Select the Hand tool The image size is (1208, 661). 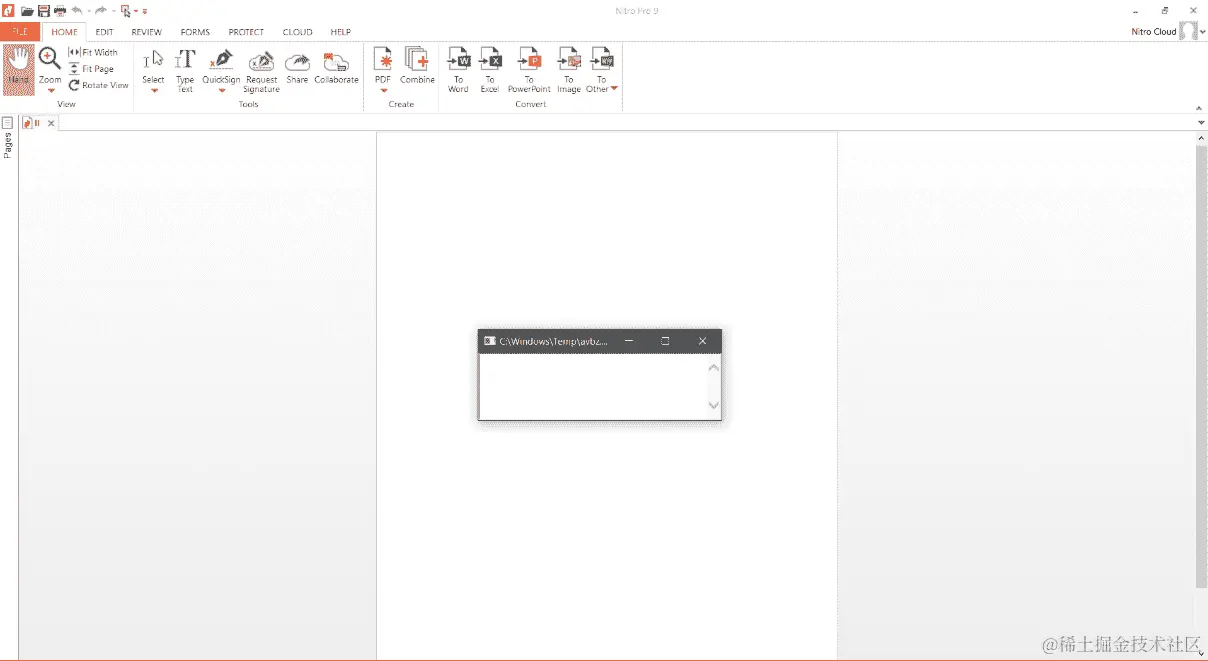18,69
